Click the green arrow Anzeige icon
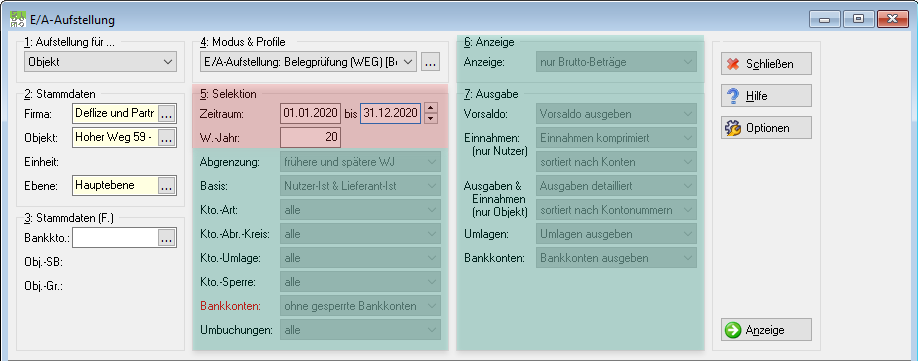Image resolution: width=918 pixels, height=361 pixels. click(x=733, y=330)
